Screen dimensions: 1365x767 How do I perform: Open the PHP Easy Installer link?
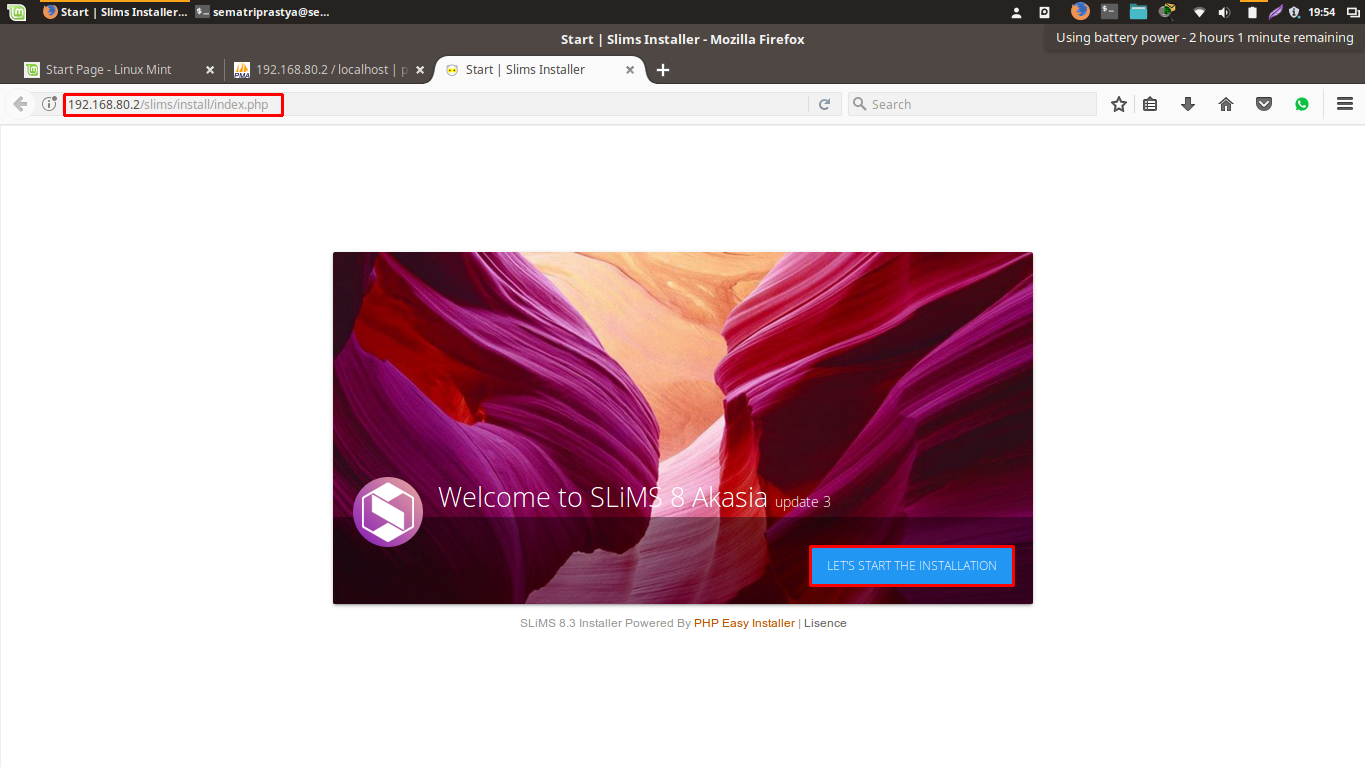tap(744, 623)
